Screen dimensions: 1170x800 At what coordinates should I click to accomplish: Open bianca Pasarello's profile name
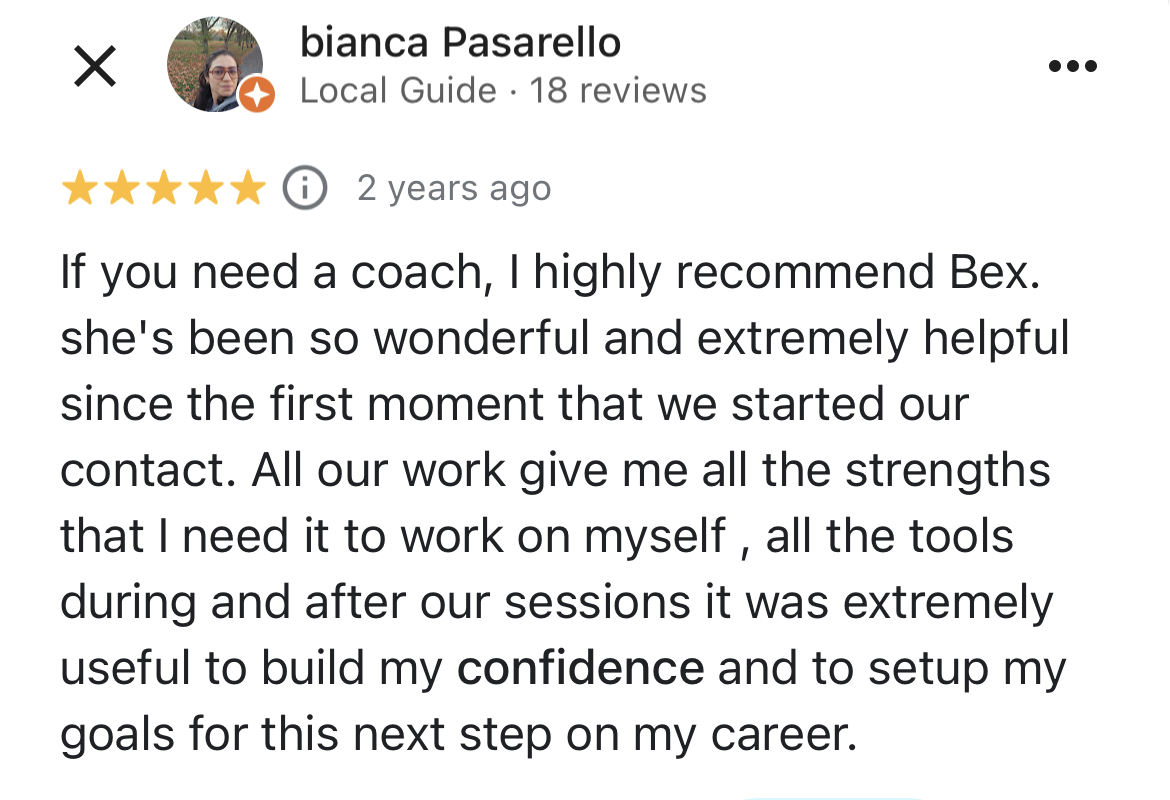(459, 42)
